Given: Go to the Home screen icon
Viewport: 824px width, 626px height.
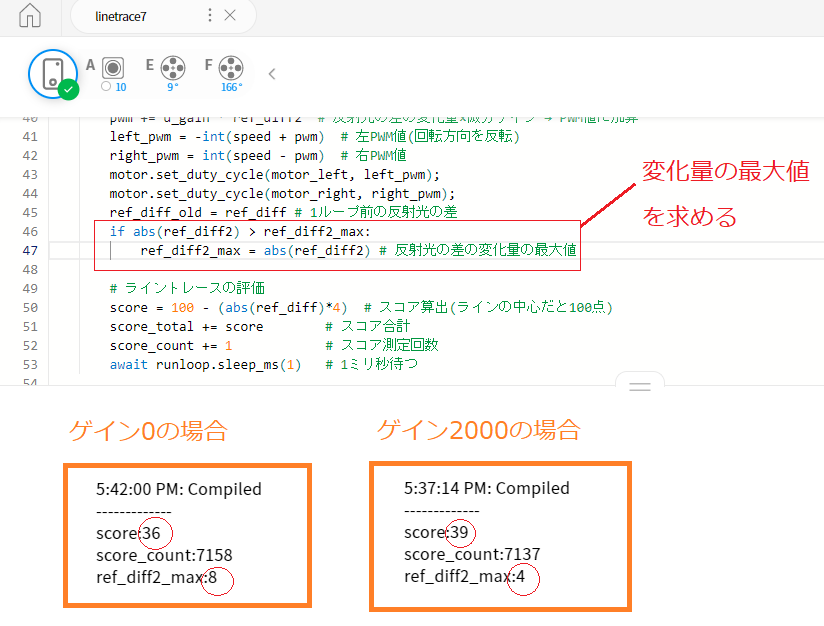Looking at the screenshot, I should click(x=30, y=16).
